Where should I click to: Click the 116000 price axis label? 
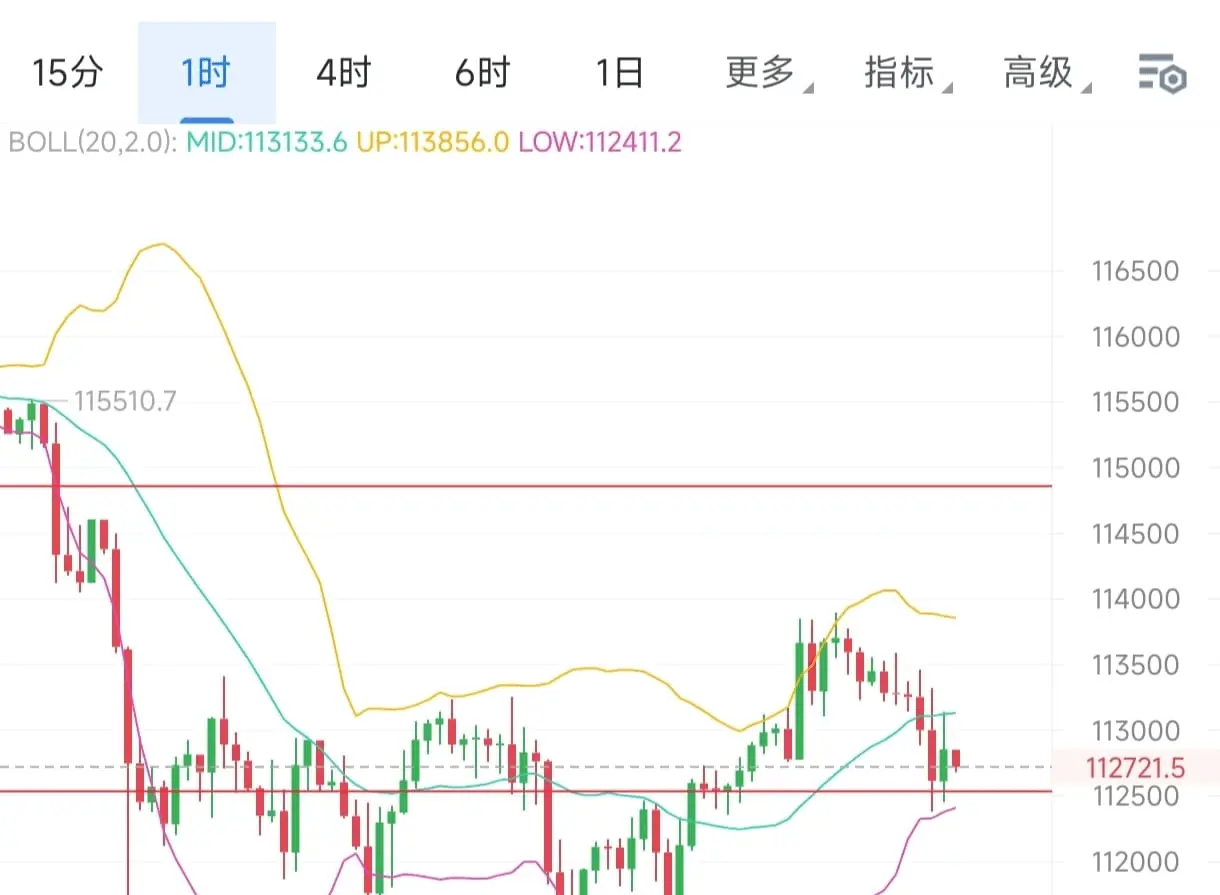click(1135, 337)
